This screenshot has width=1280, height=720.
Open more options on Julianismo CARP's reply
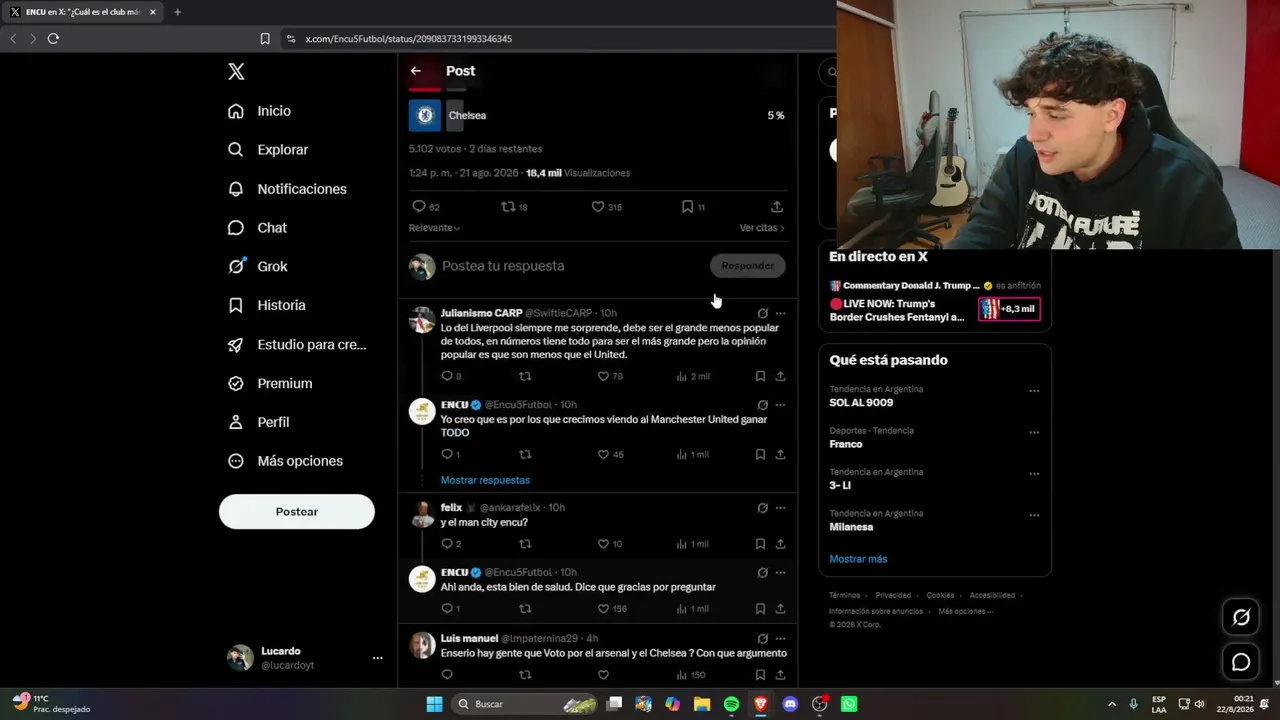781,313
